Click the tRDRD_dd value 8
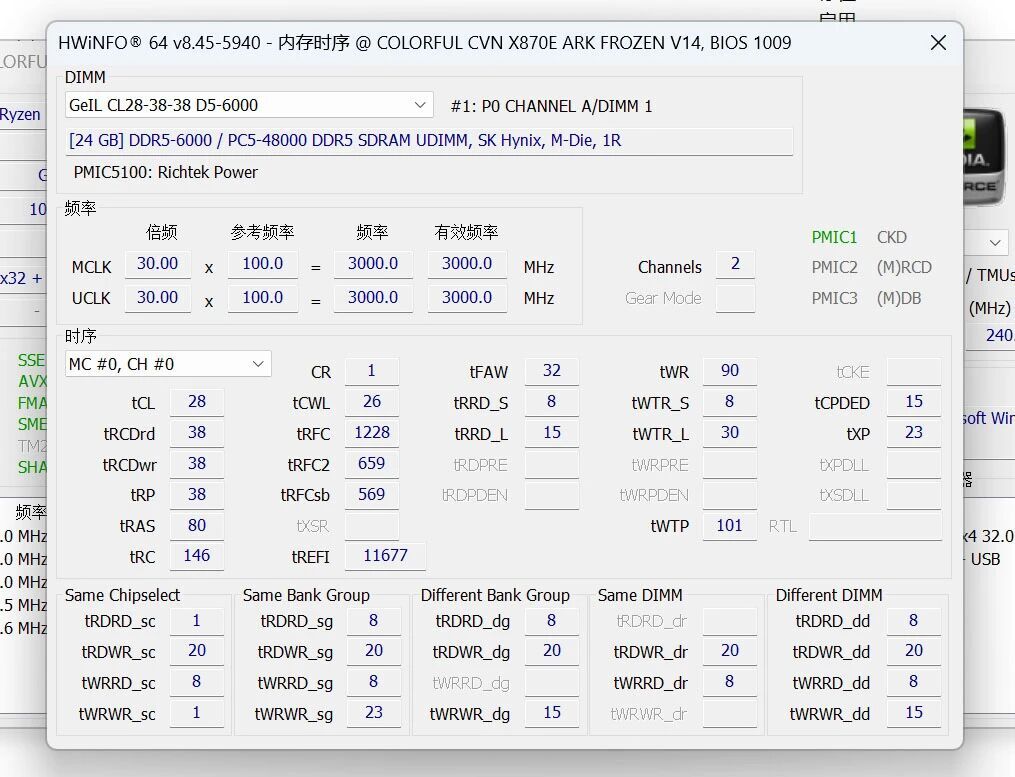 pos(914,622)
